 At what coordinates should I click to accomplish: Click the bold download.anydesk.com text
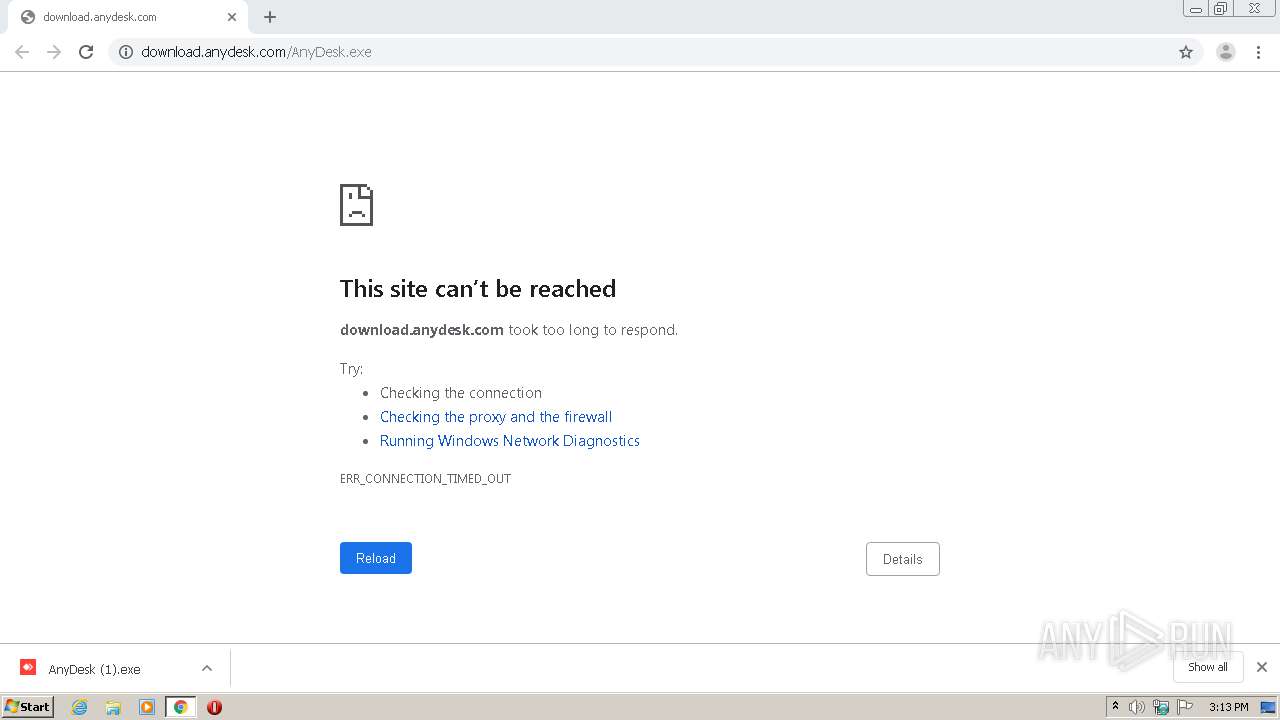[x=422, y=330]
